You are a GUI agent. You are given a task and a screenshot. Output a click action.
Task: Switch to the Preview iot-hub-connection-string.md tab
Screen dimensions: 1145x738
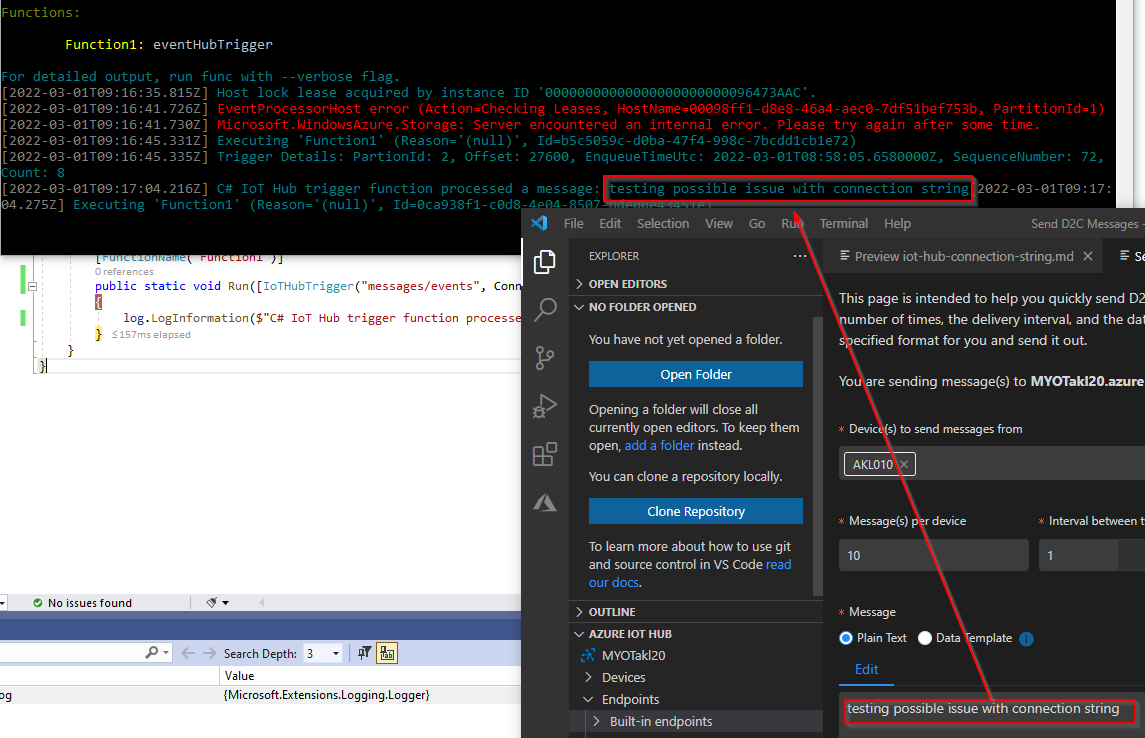tap(964, 256)
